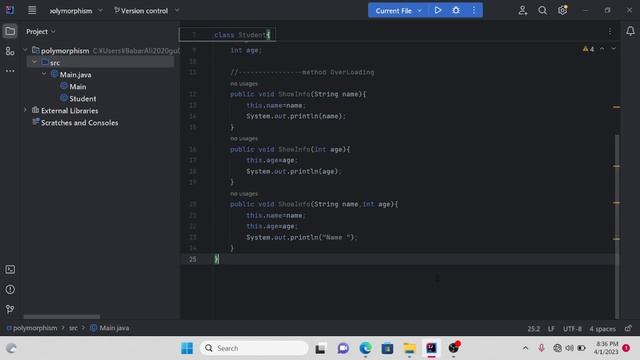
Task: Click the Windows taskbar Search box
Action: point(254,348)
